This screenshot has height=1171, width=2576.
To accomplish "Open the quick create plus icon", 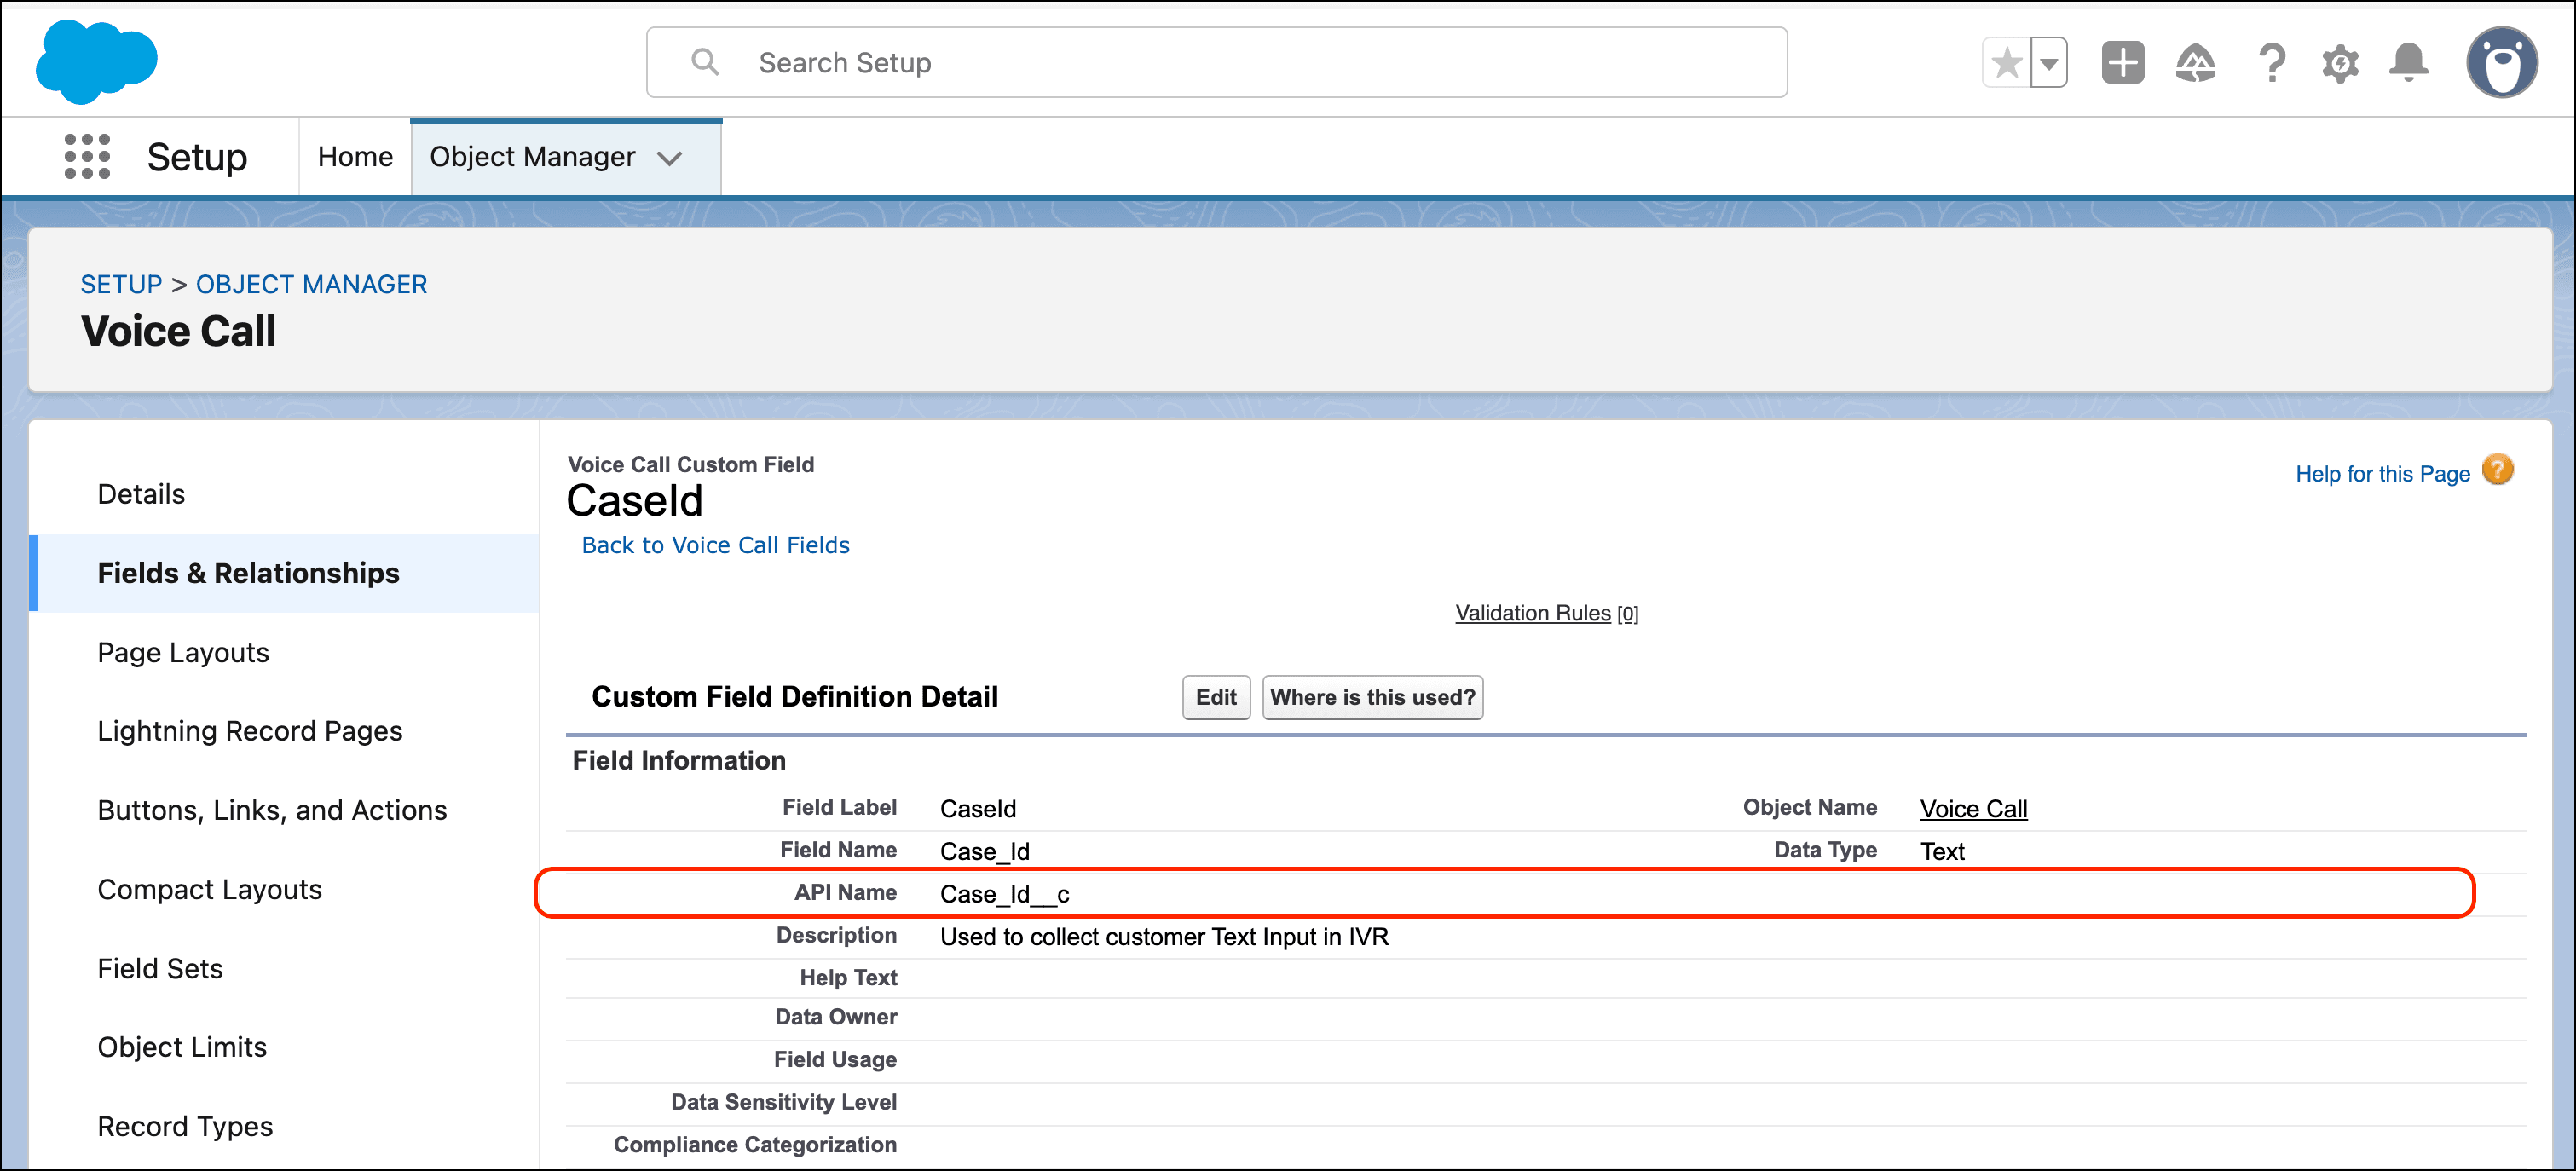I will (x=2122, y=62).
